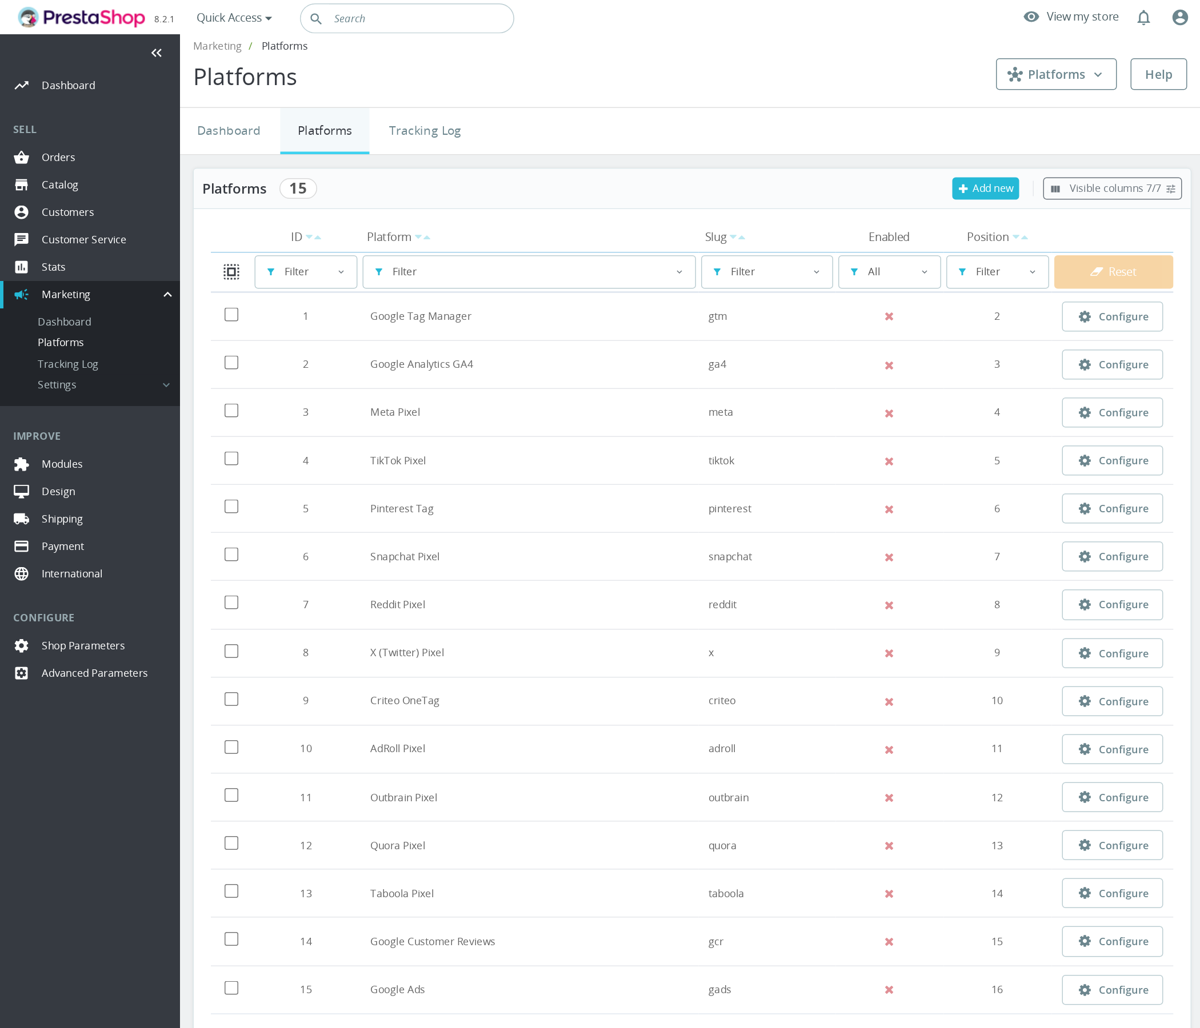Click the Stats chart icon
This screenshot has width=1200, height=1028.
(x=21, y=267)
